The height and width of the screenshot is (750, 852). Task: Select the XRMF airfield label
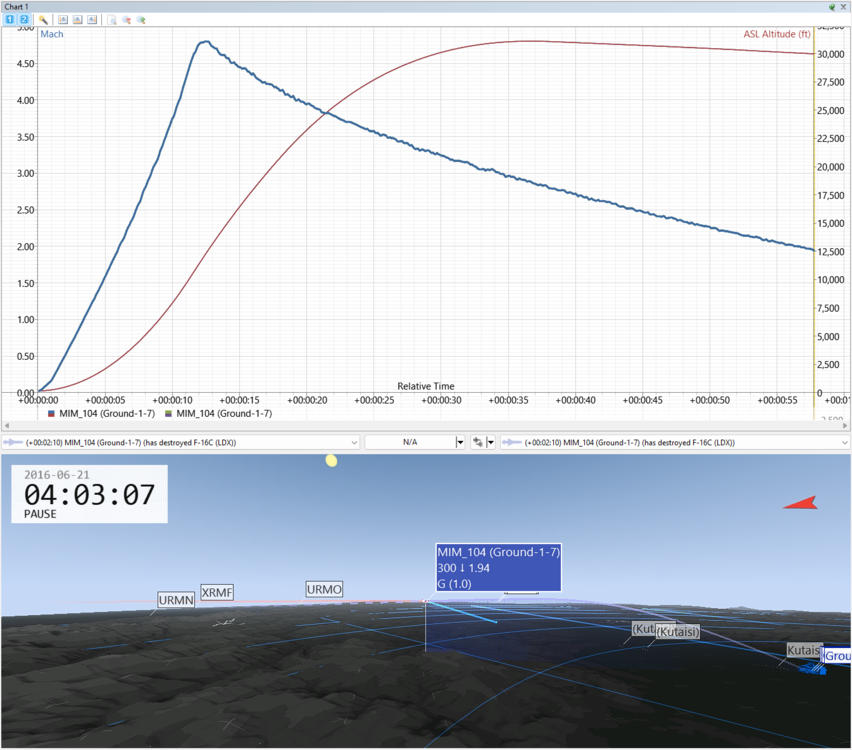217,592
